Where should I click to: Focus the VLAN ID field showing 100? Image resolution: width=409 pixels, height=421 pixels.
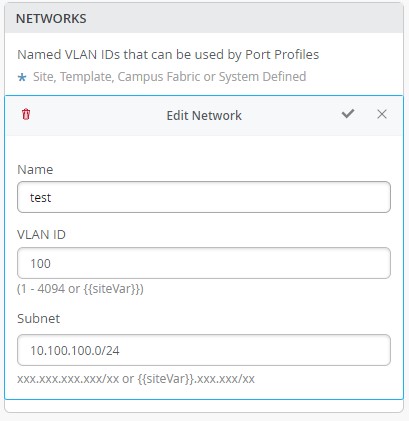tap(204, 263)
